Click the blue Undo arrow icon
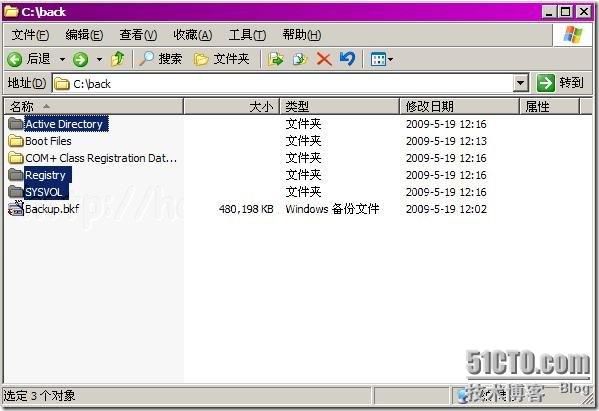The image size is (599, 411). coord(348,59)
